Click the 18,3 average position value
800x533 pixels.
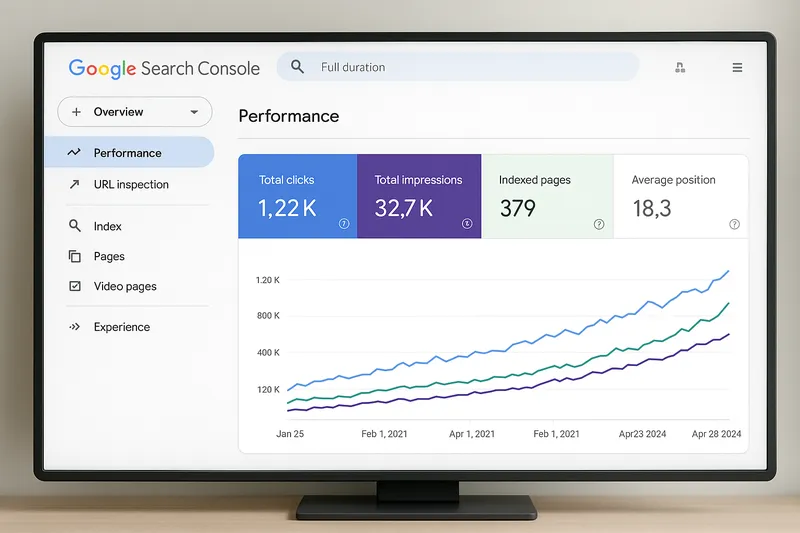[x=652, y=208]
